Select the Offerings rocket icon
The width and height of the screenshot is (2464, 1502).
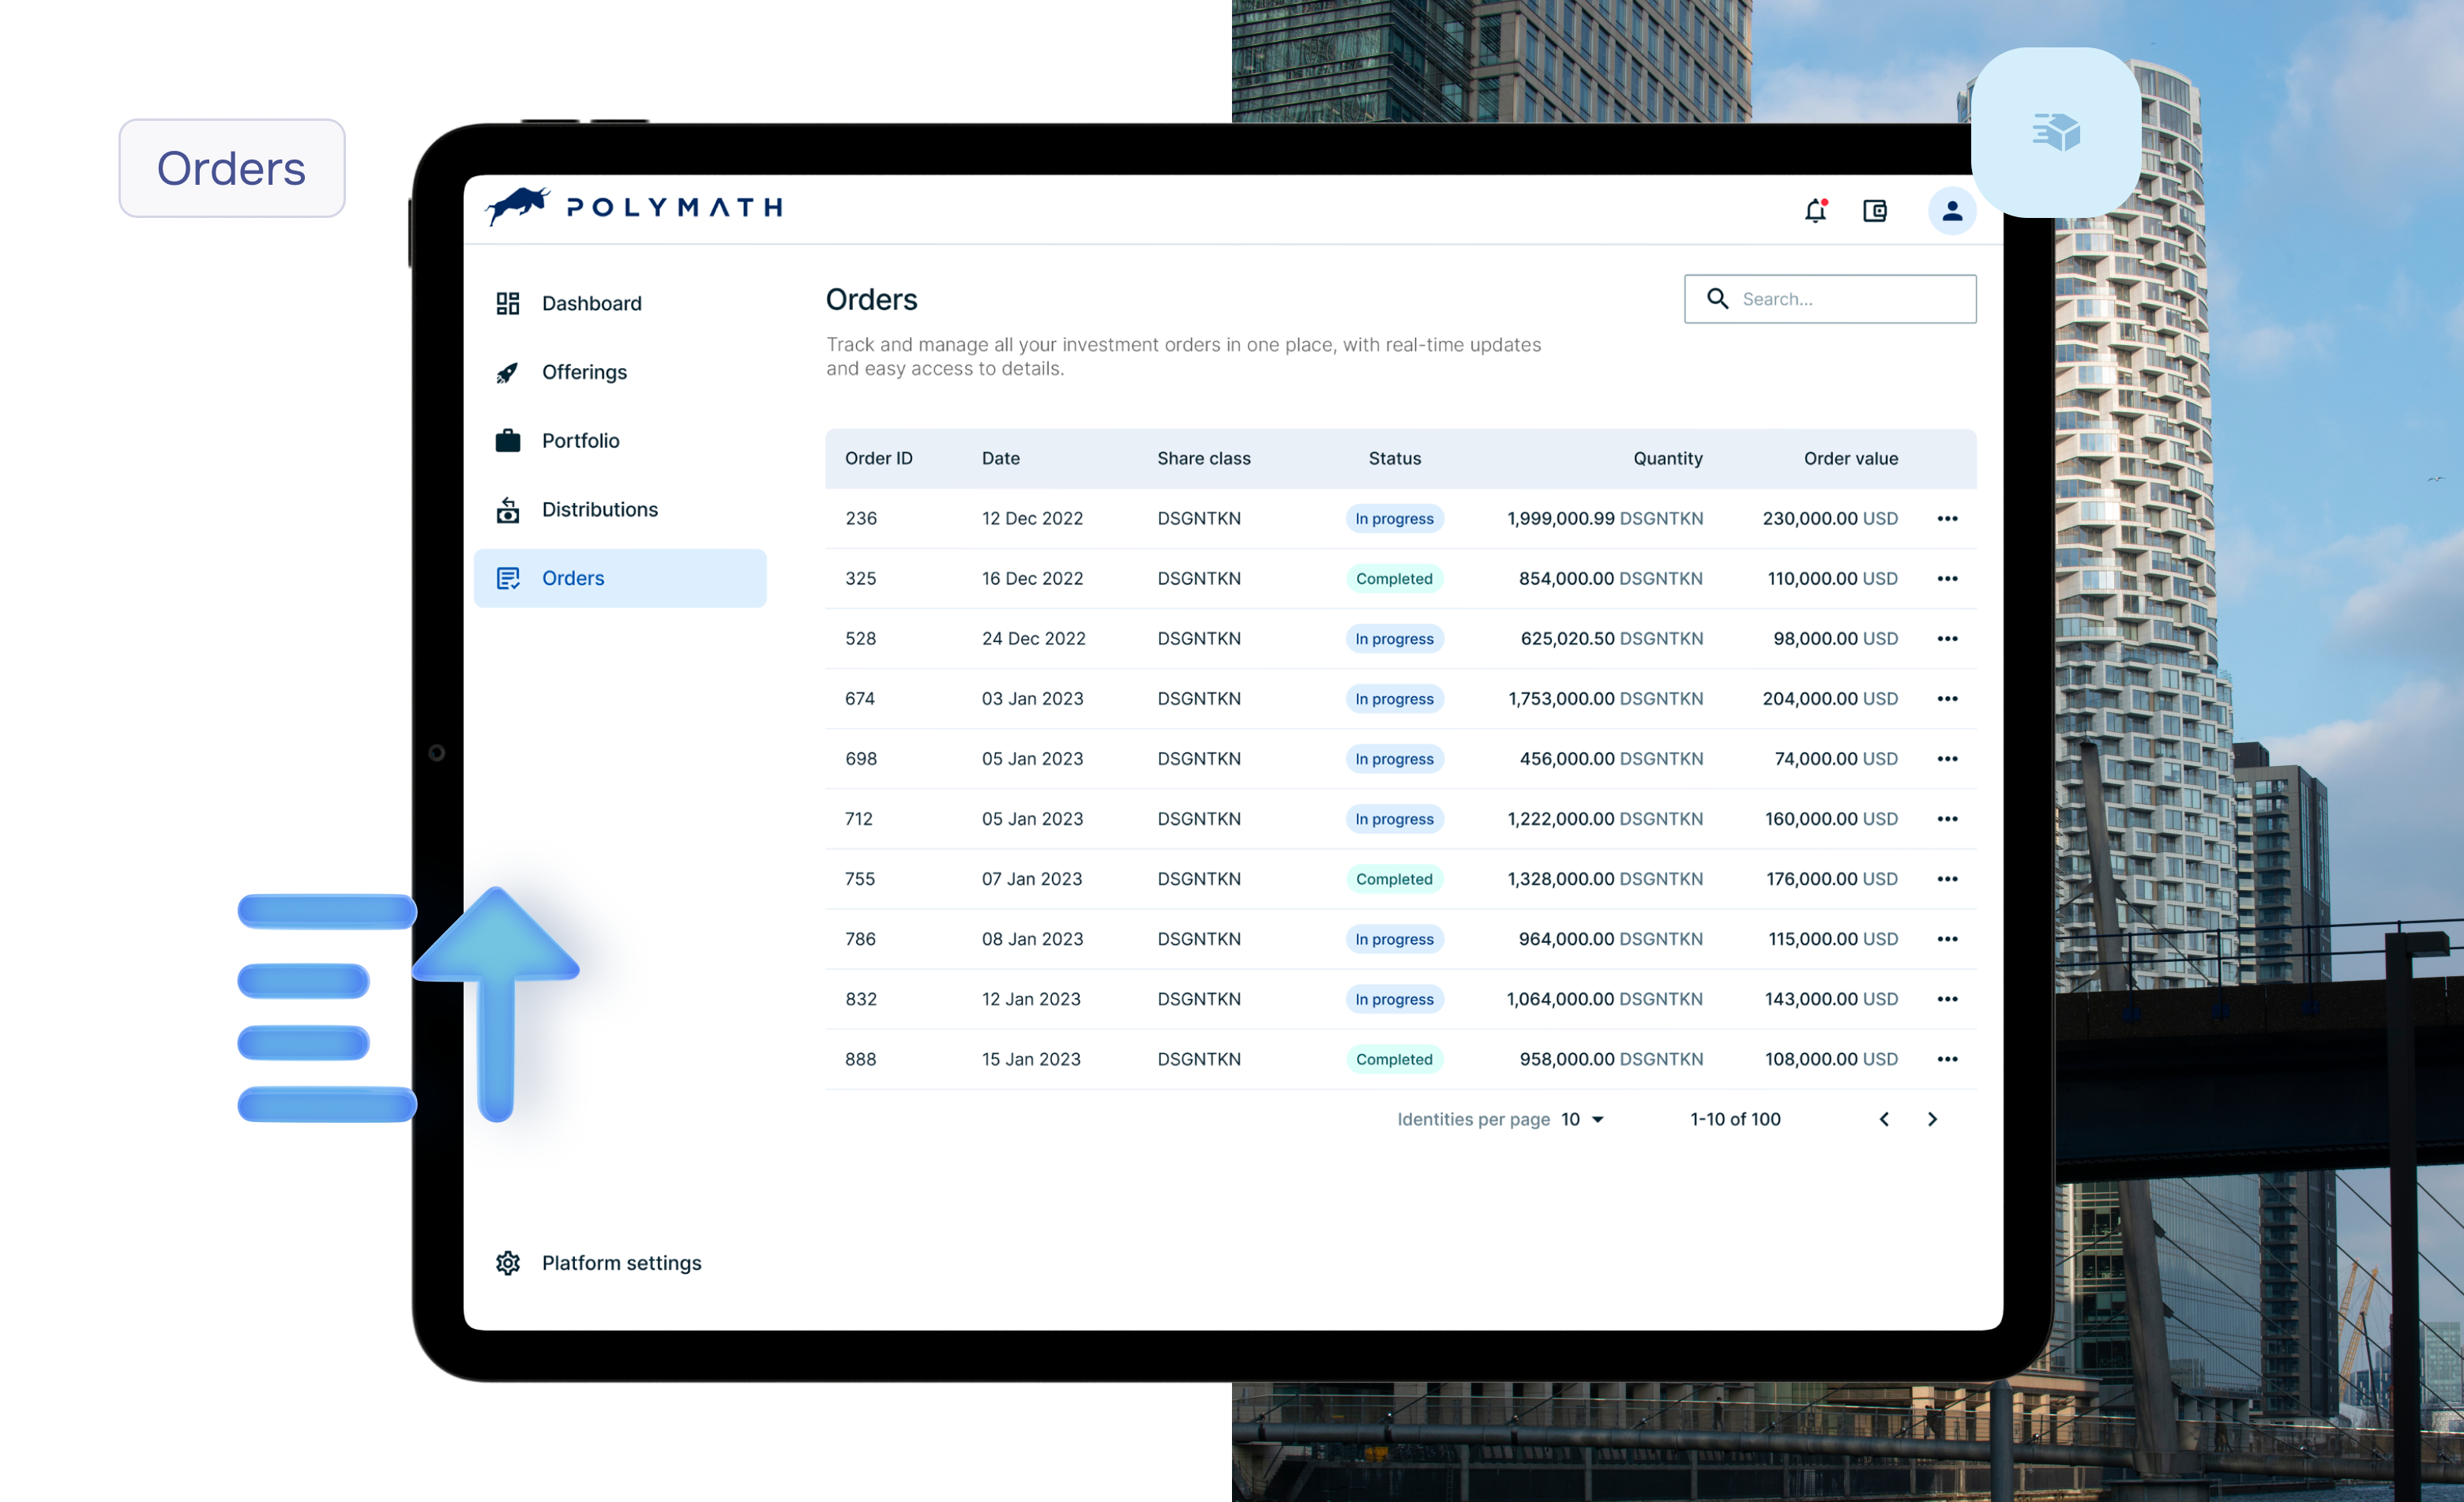click(x=508, y=371)
